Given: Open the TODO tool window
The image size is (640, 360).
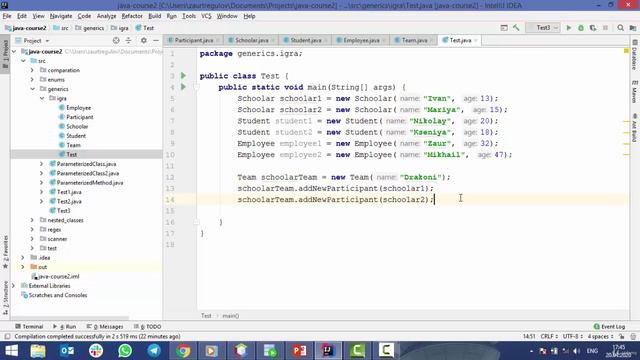Looking at the screenshot, I should (x=147, y=327).
